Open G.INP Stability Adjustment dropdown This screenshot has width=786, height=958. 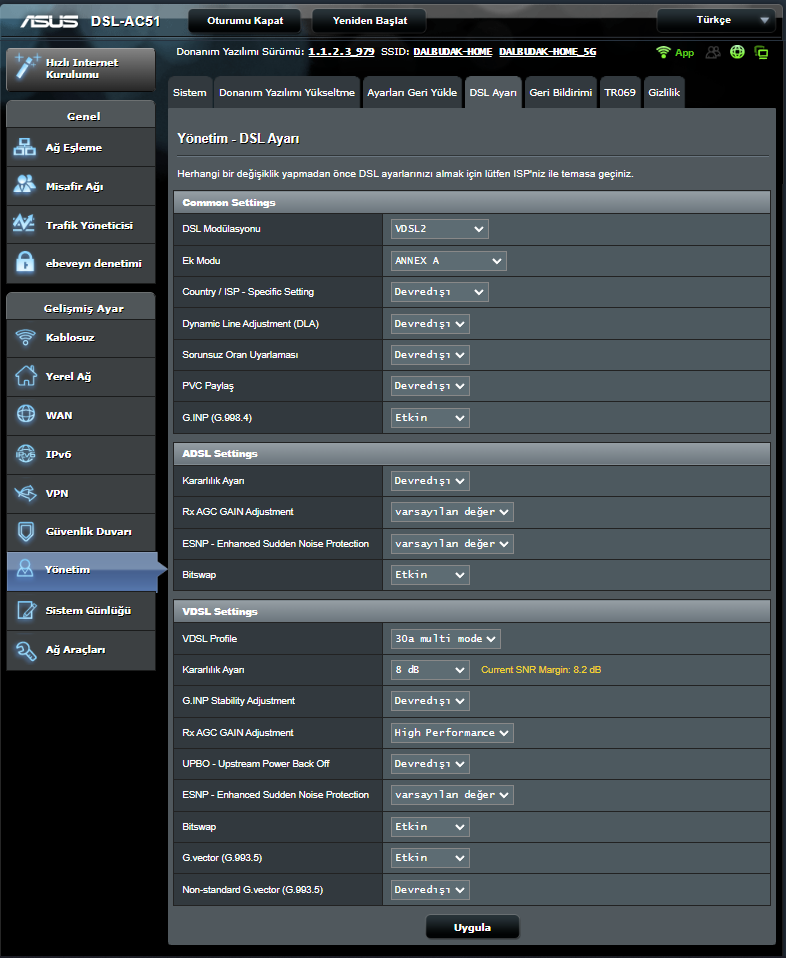(x=430, y=701)
